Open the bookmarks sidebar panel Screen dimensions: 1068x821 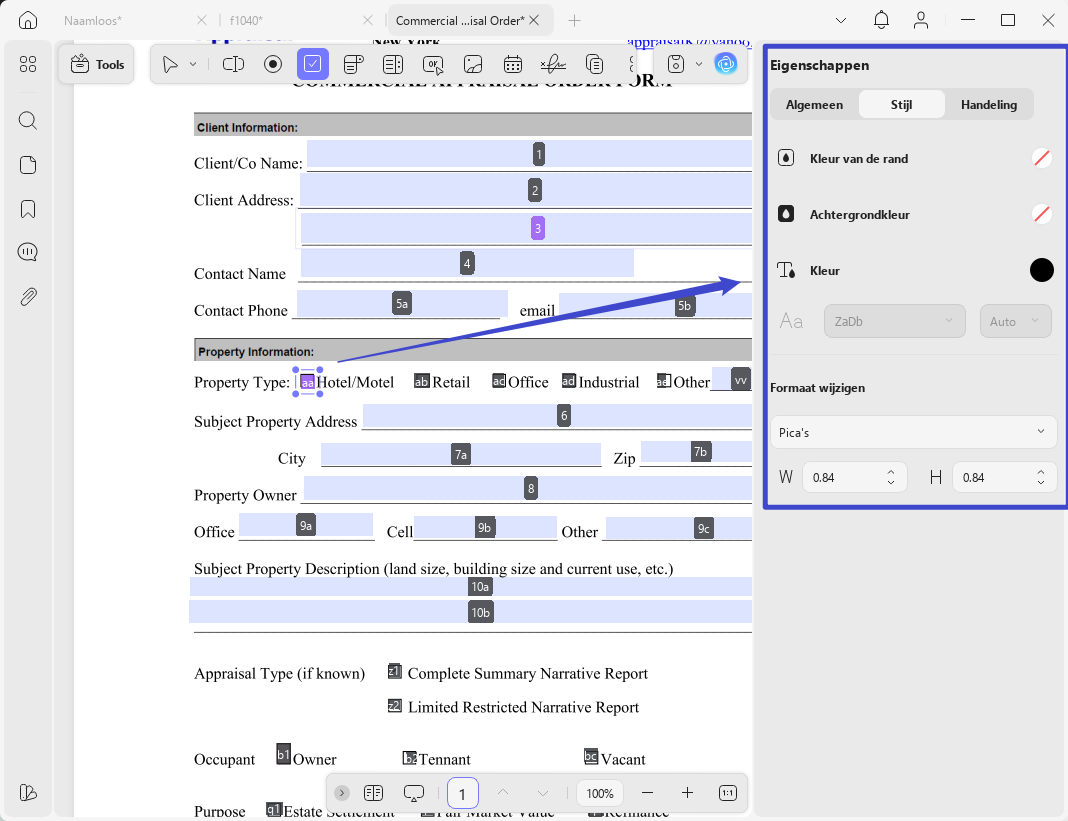coord(28,208)
